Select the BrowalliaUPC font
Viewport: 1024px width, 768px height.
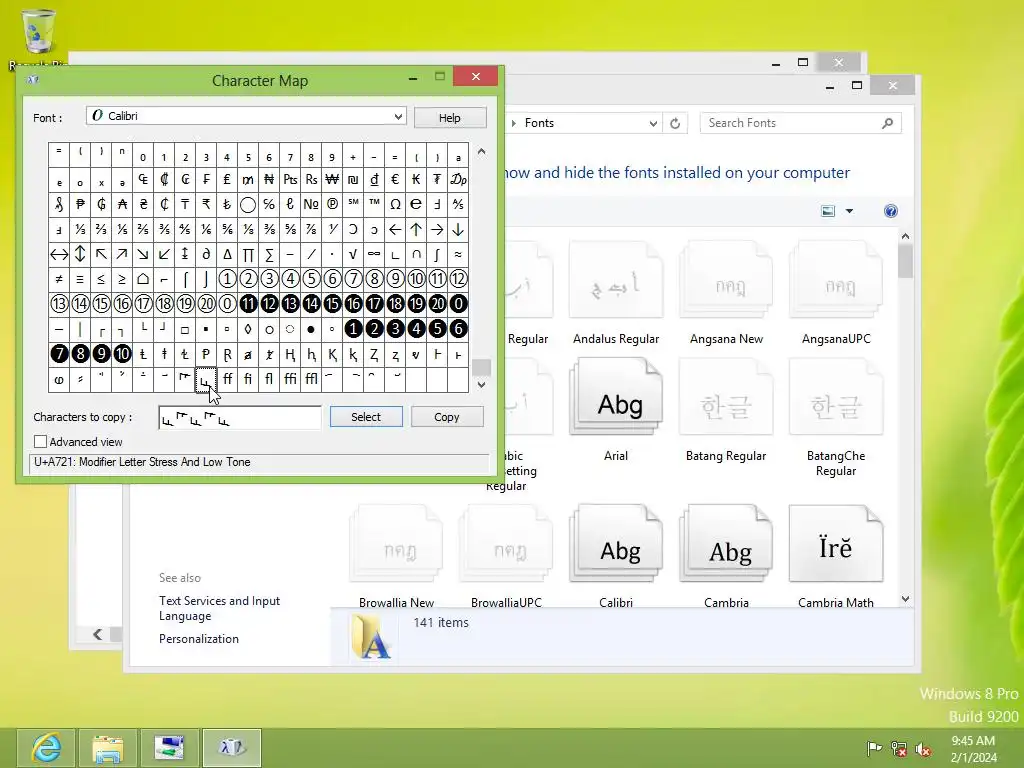coord(506,556)
